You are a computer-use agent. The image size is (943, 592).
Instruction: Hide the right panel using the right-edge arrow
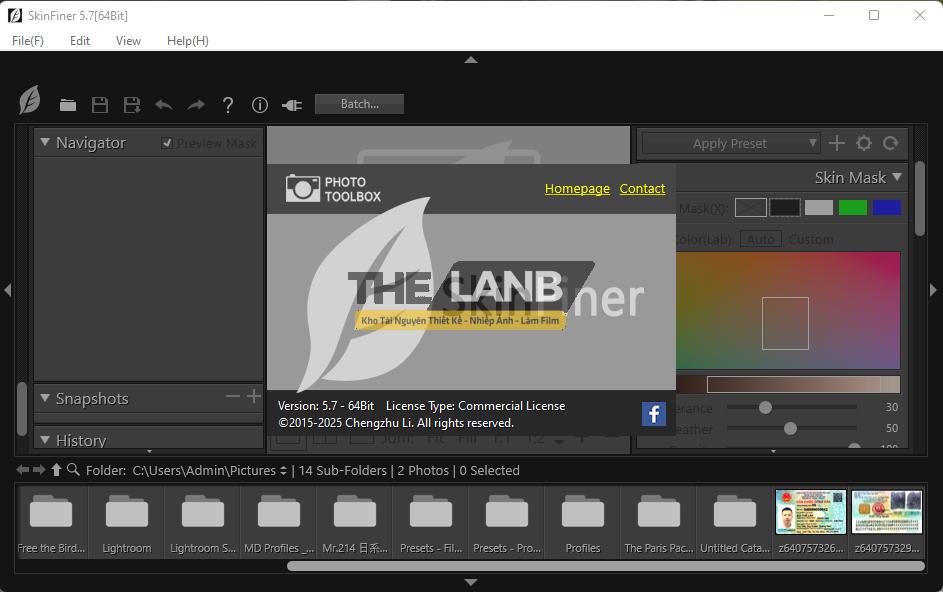pos(933,290)
